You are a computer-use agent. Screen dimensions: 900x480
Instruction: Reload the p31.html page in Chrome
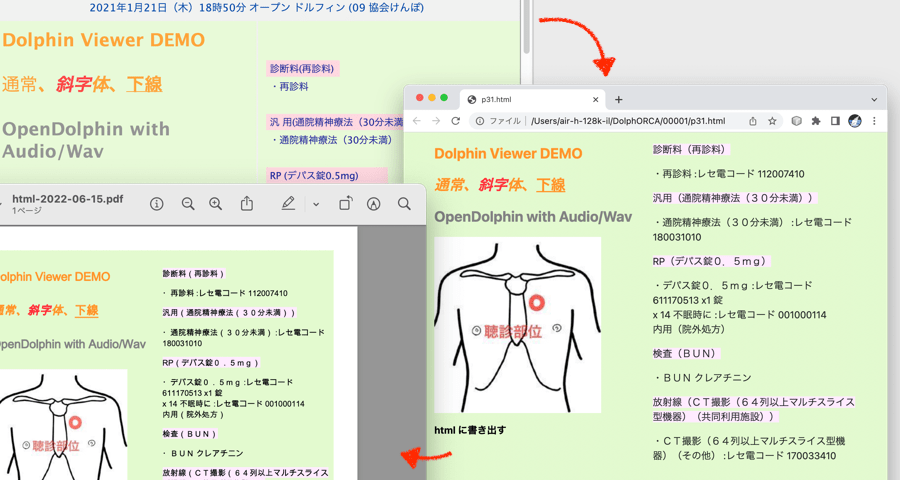pos(456,121)
